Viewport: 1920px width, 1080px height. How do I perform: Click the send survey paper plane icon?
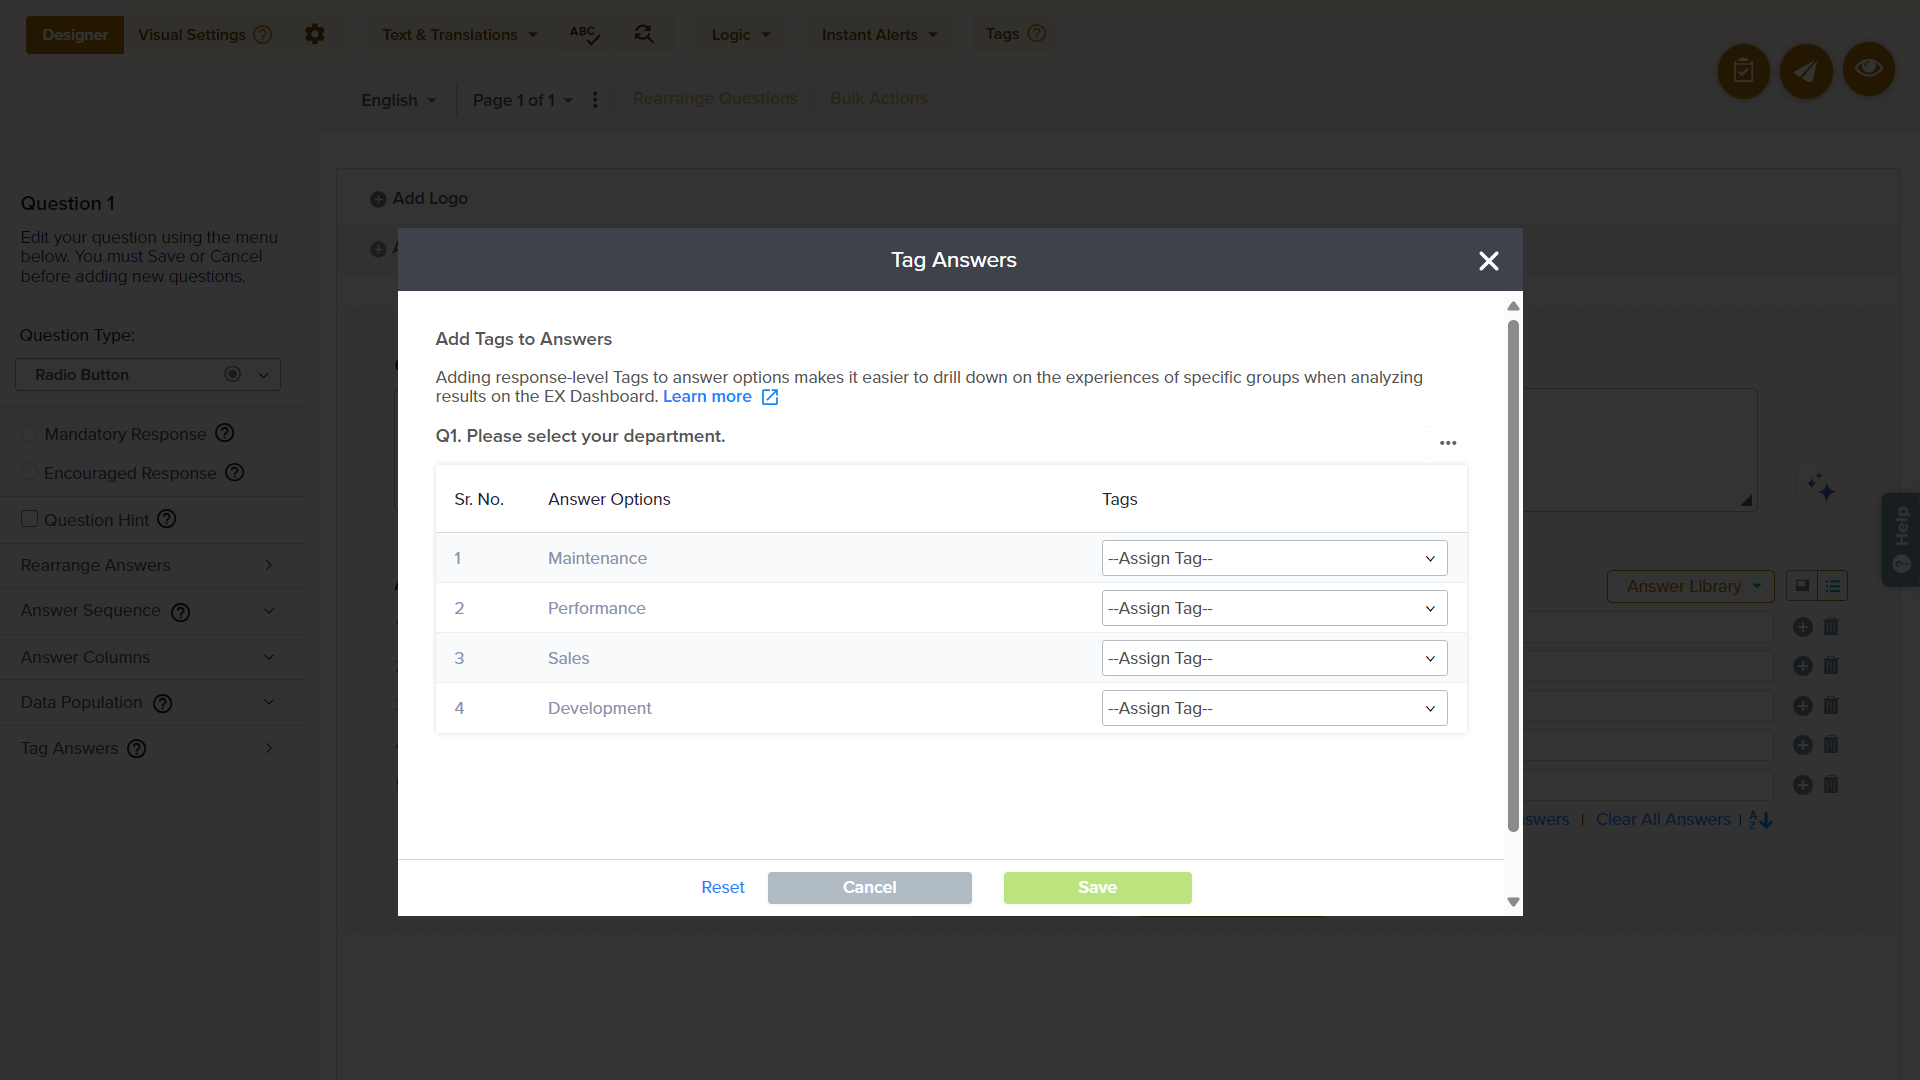pyautogui.click(x=1805, y=71)
